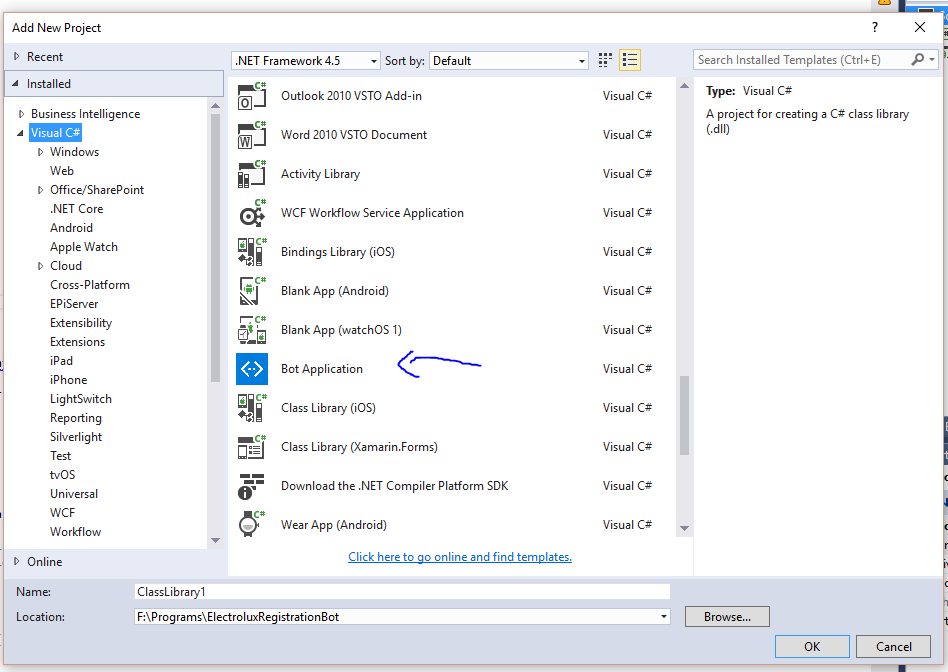The image size is (948, 672).
Task: Click the template list scroll down arrow
Action: 684,529
